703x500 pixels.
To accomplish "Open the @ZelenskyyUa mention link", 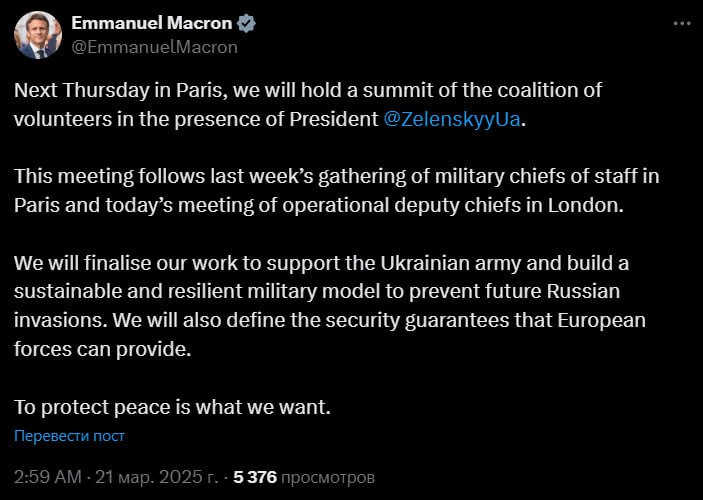I will click(x=451, y=119).
